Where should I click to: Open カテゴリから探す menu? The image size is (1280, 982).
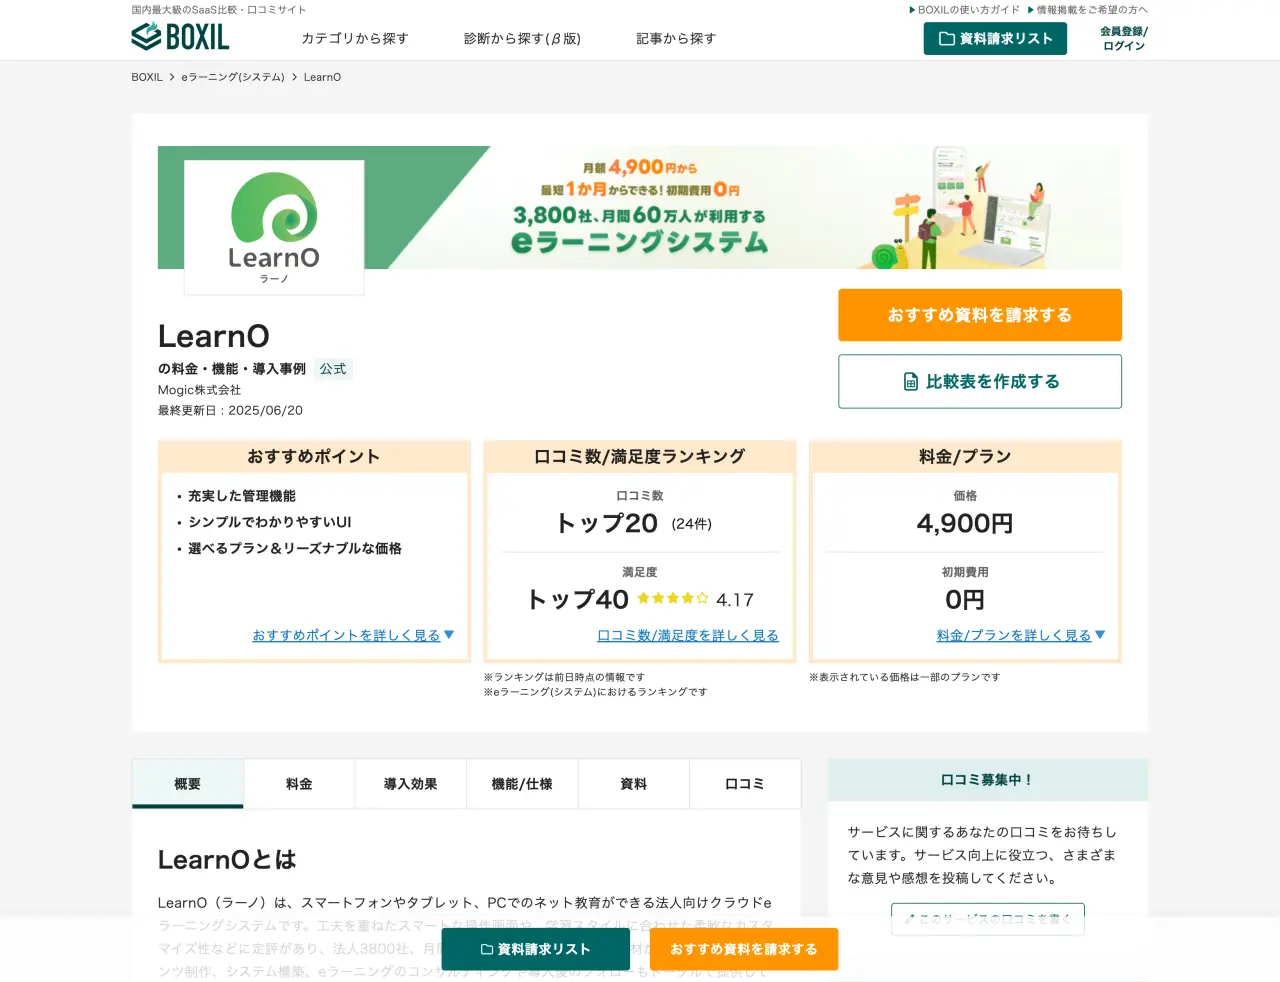click(355, 39)
